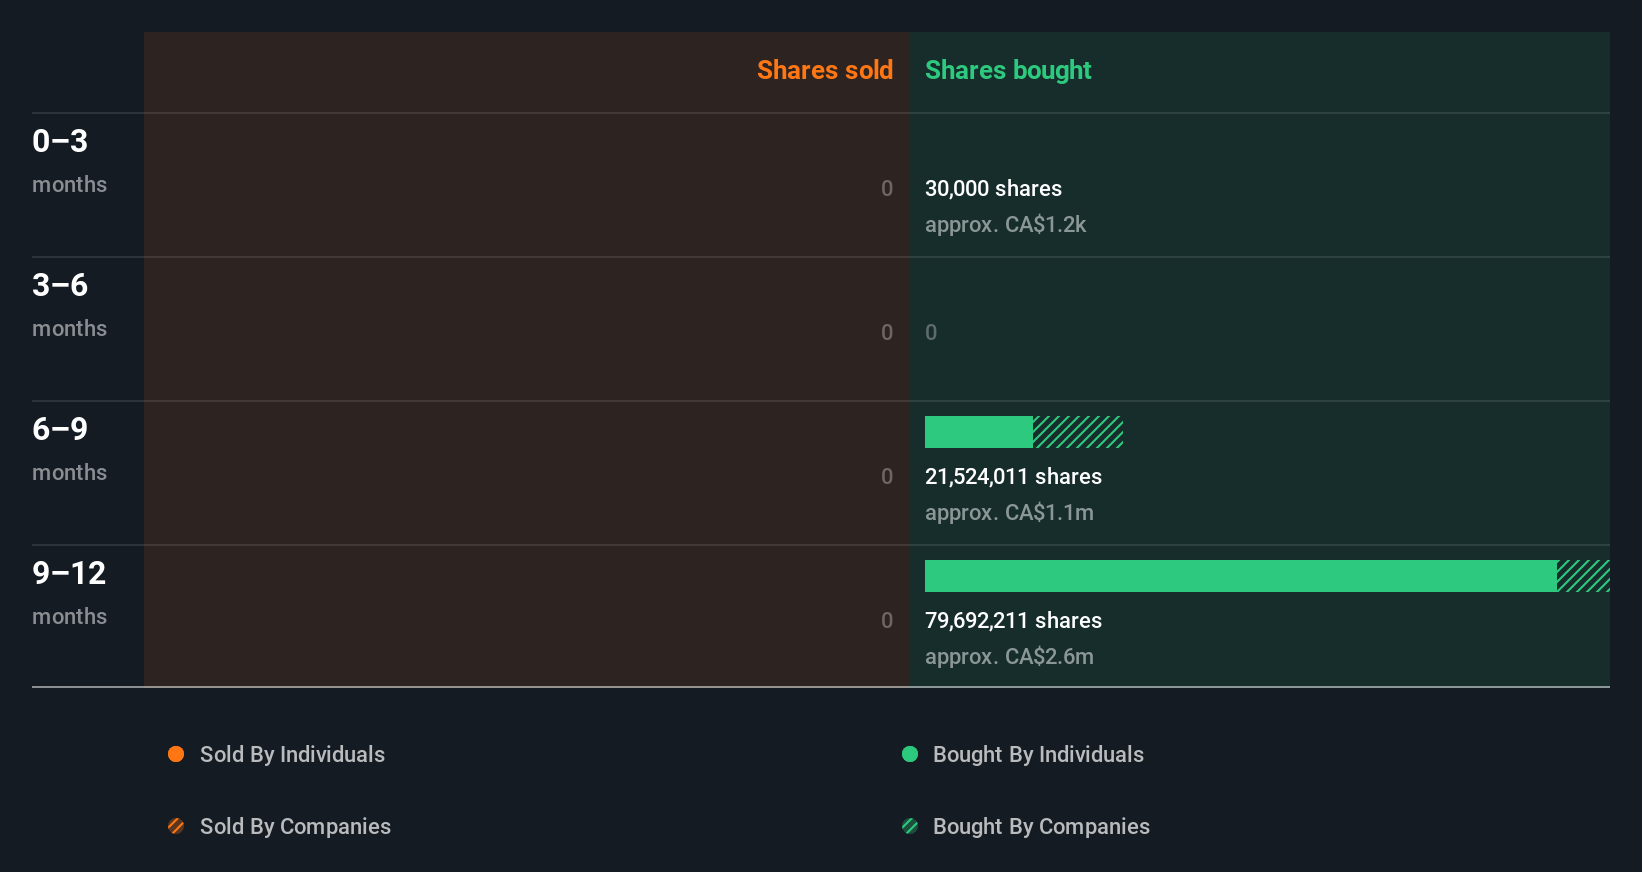1642x872 pixels.
Task: Click the Shares sold column header
Action: [x=825, y=70]
